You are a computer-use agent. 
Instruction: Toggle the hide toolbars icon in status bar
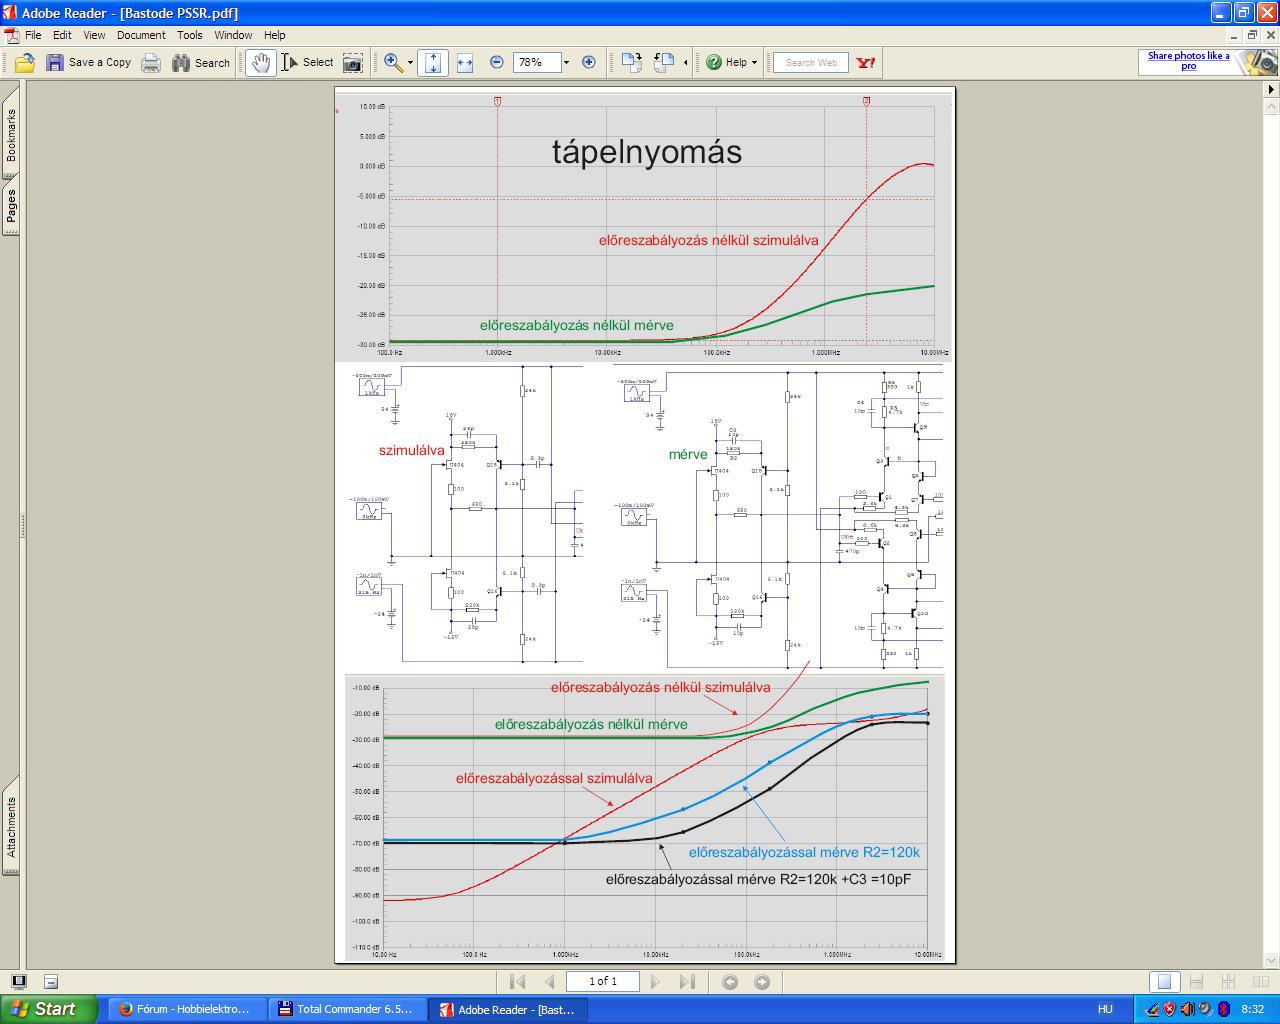[x=51, y=981]
